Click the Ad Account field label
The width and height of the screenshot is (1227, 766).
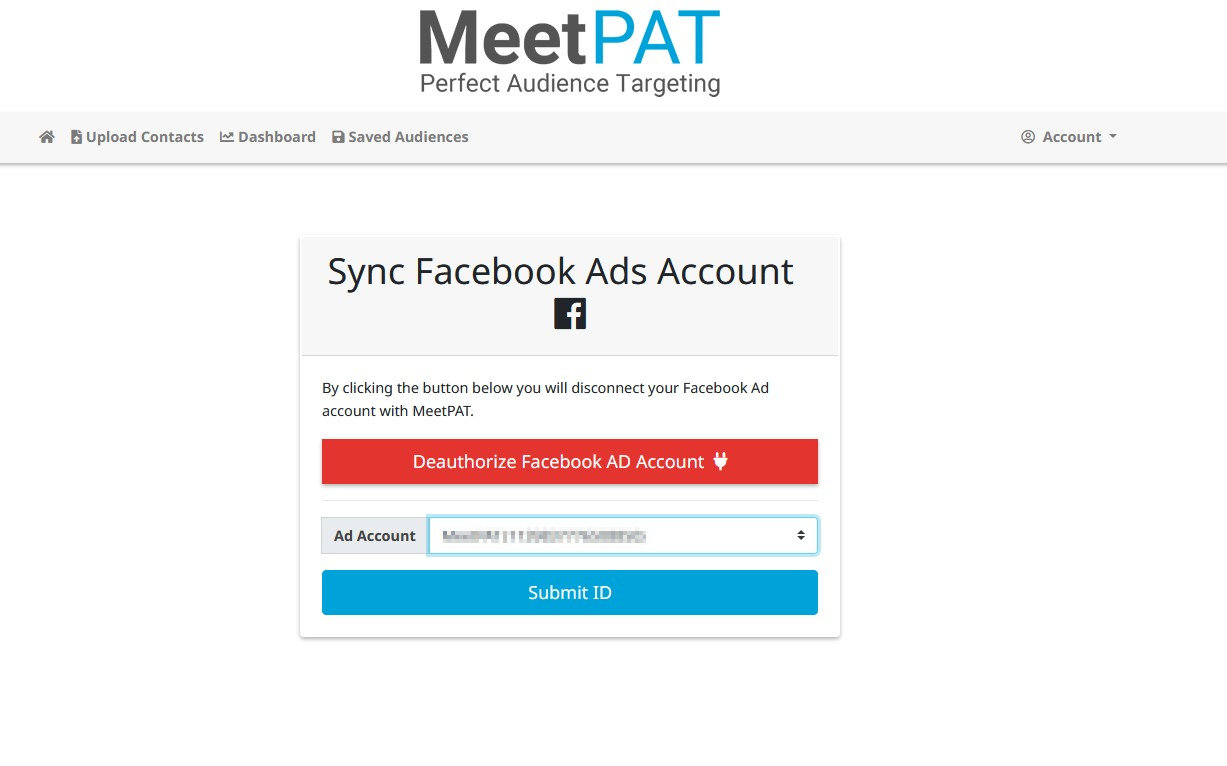tap(375, 536)
